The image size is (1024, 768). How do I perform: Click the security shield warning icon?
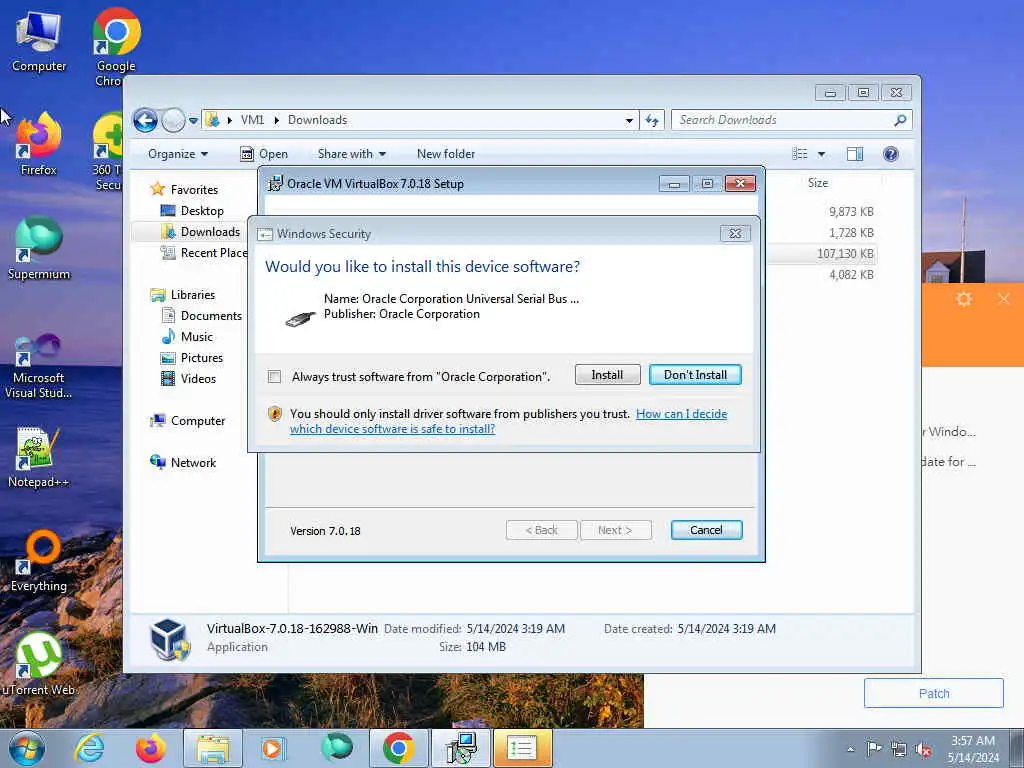(275, 413)
